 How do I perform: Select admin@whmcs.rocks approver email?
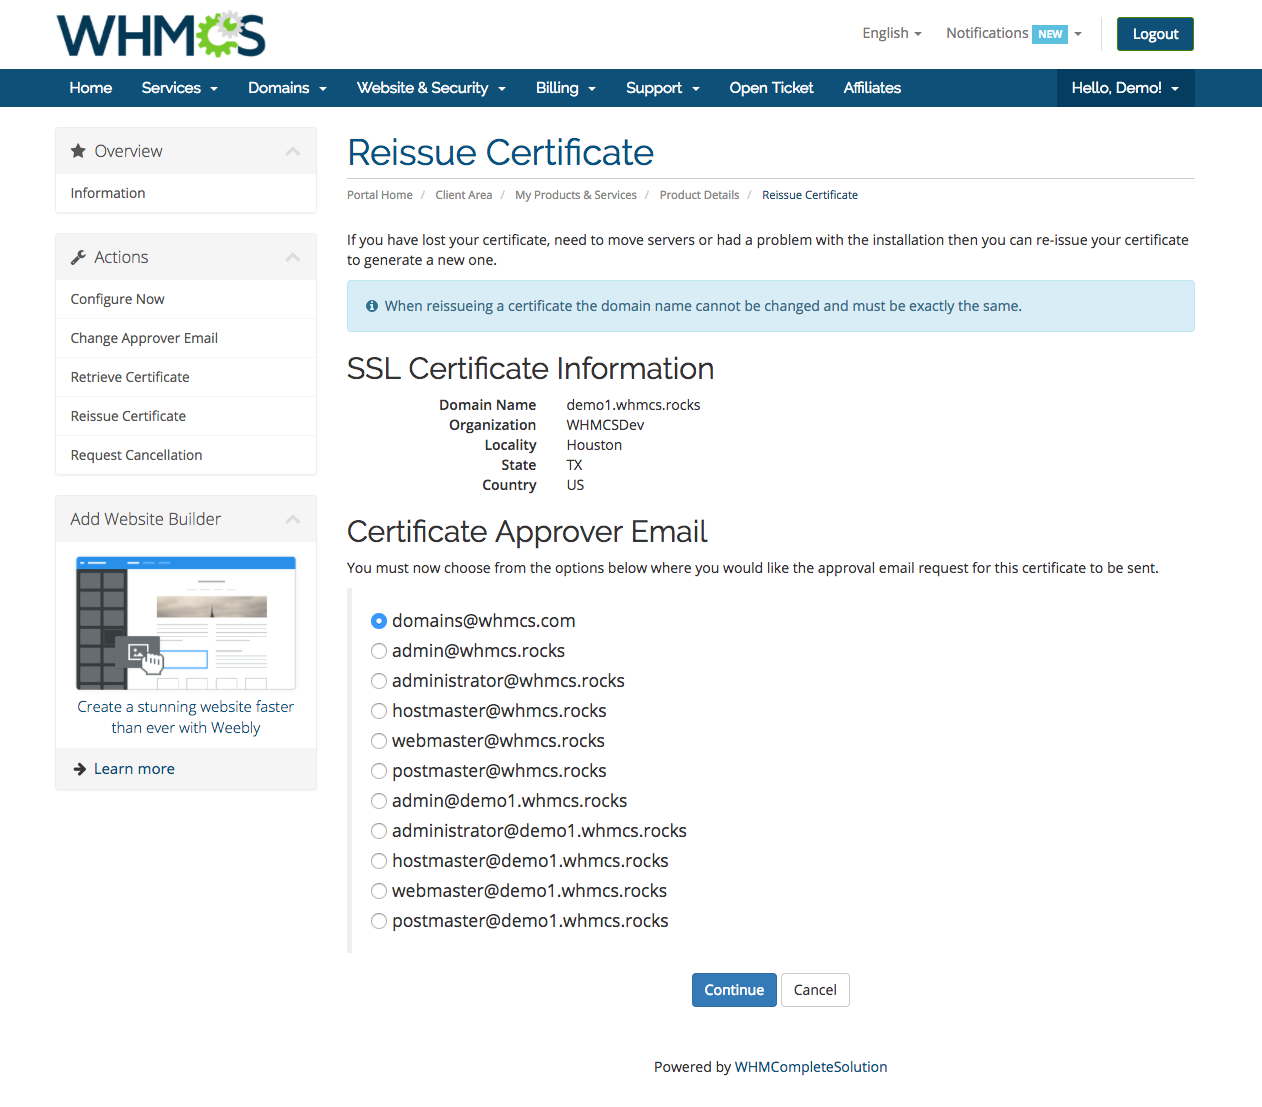[x=379, y=651]
